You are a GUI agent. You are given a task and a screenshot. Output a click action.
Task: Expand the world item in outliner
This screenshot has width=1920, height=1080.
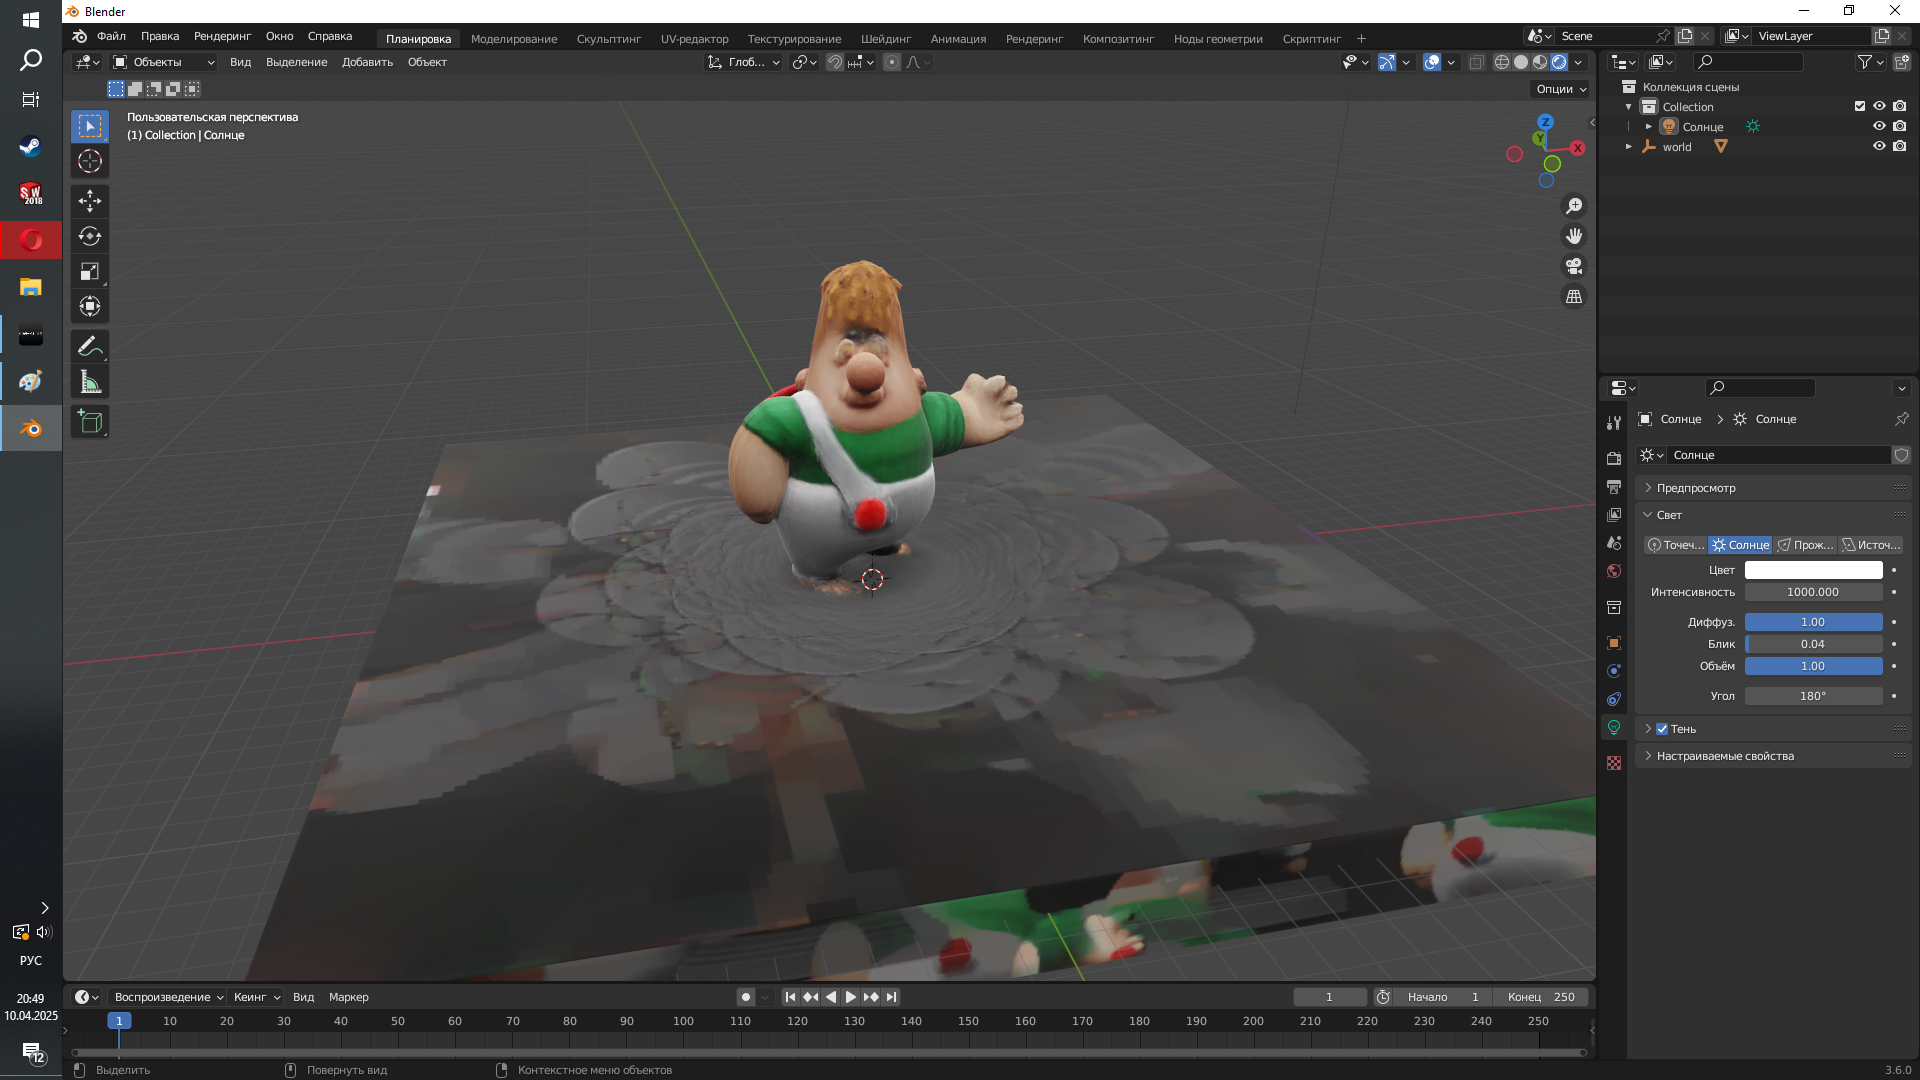[1629, 147]
